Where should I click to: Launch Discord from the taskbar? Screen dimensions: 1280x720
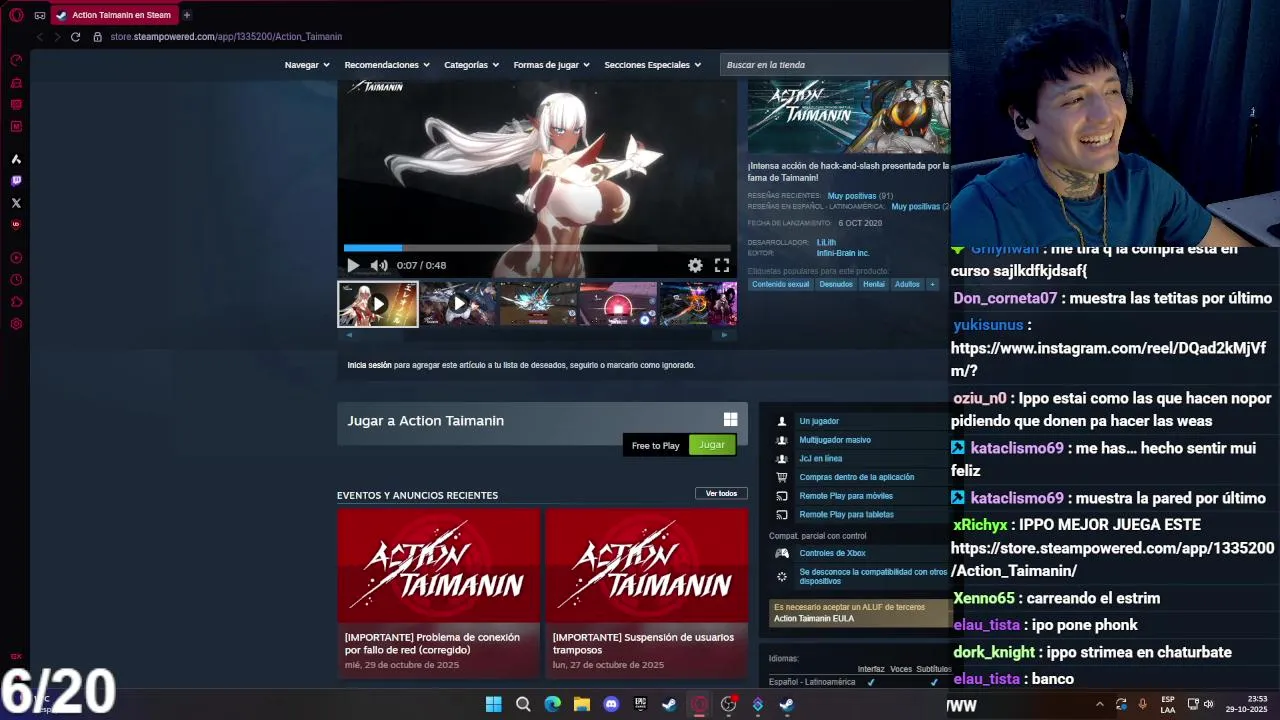(611, 704)
